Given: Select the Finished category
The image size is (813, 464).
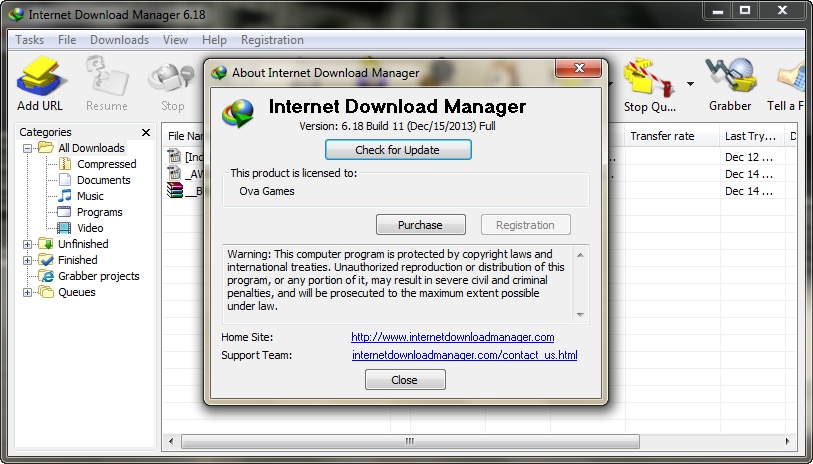Looking at the screenshot, I should [77, 260].
